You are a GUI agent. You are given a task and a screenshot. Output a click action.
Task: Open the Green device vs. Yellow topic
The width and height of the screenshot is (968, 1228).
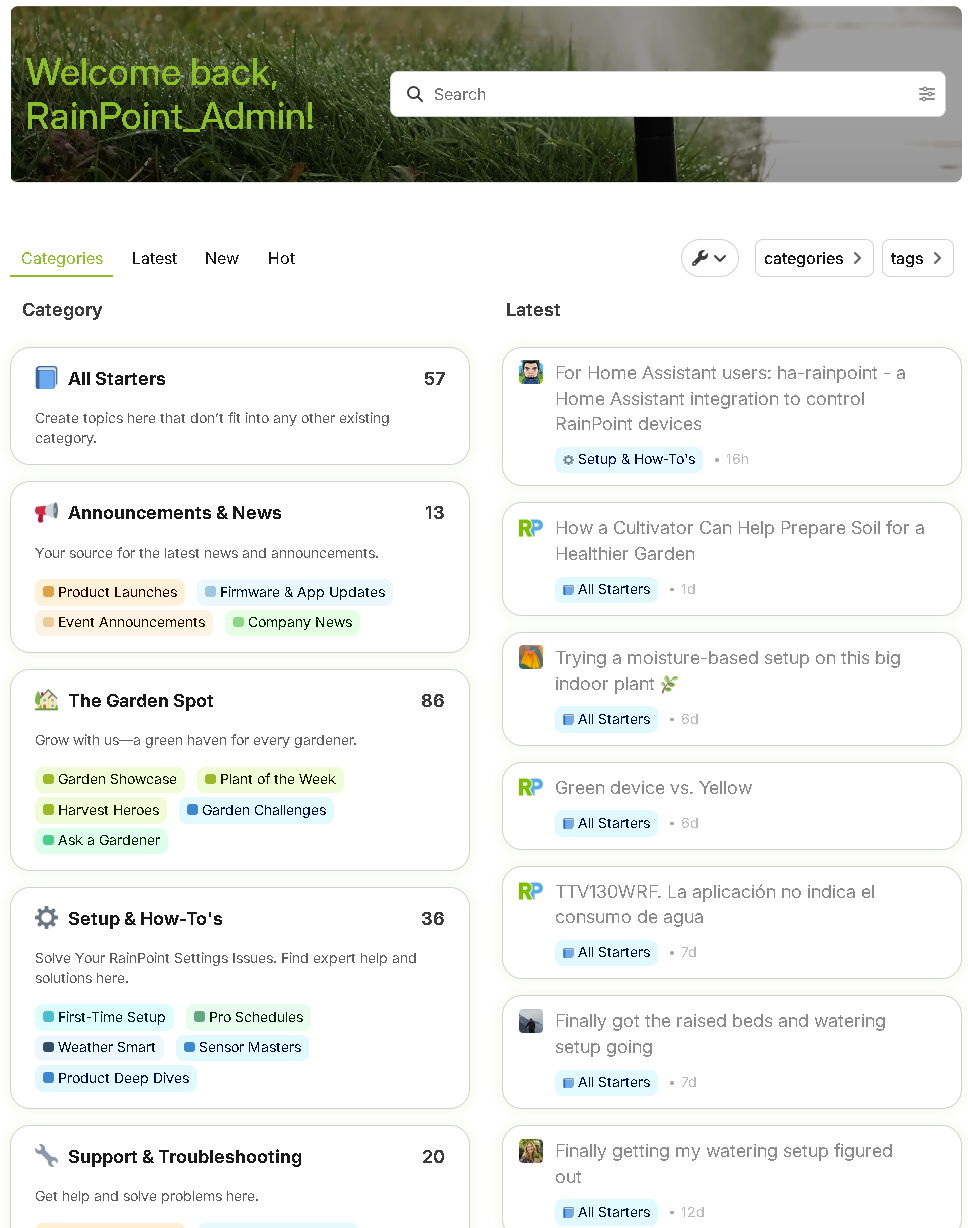pos(653,787)
